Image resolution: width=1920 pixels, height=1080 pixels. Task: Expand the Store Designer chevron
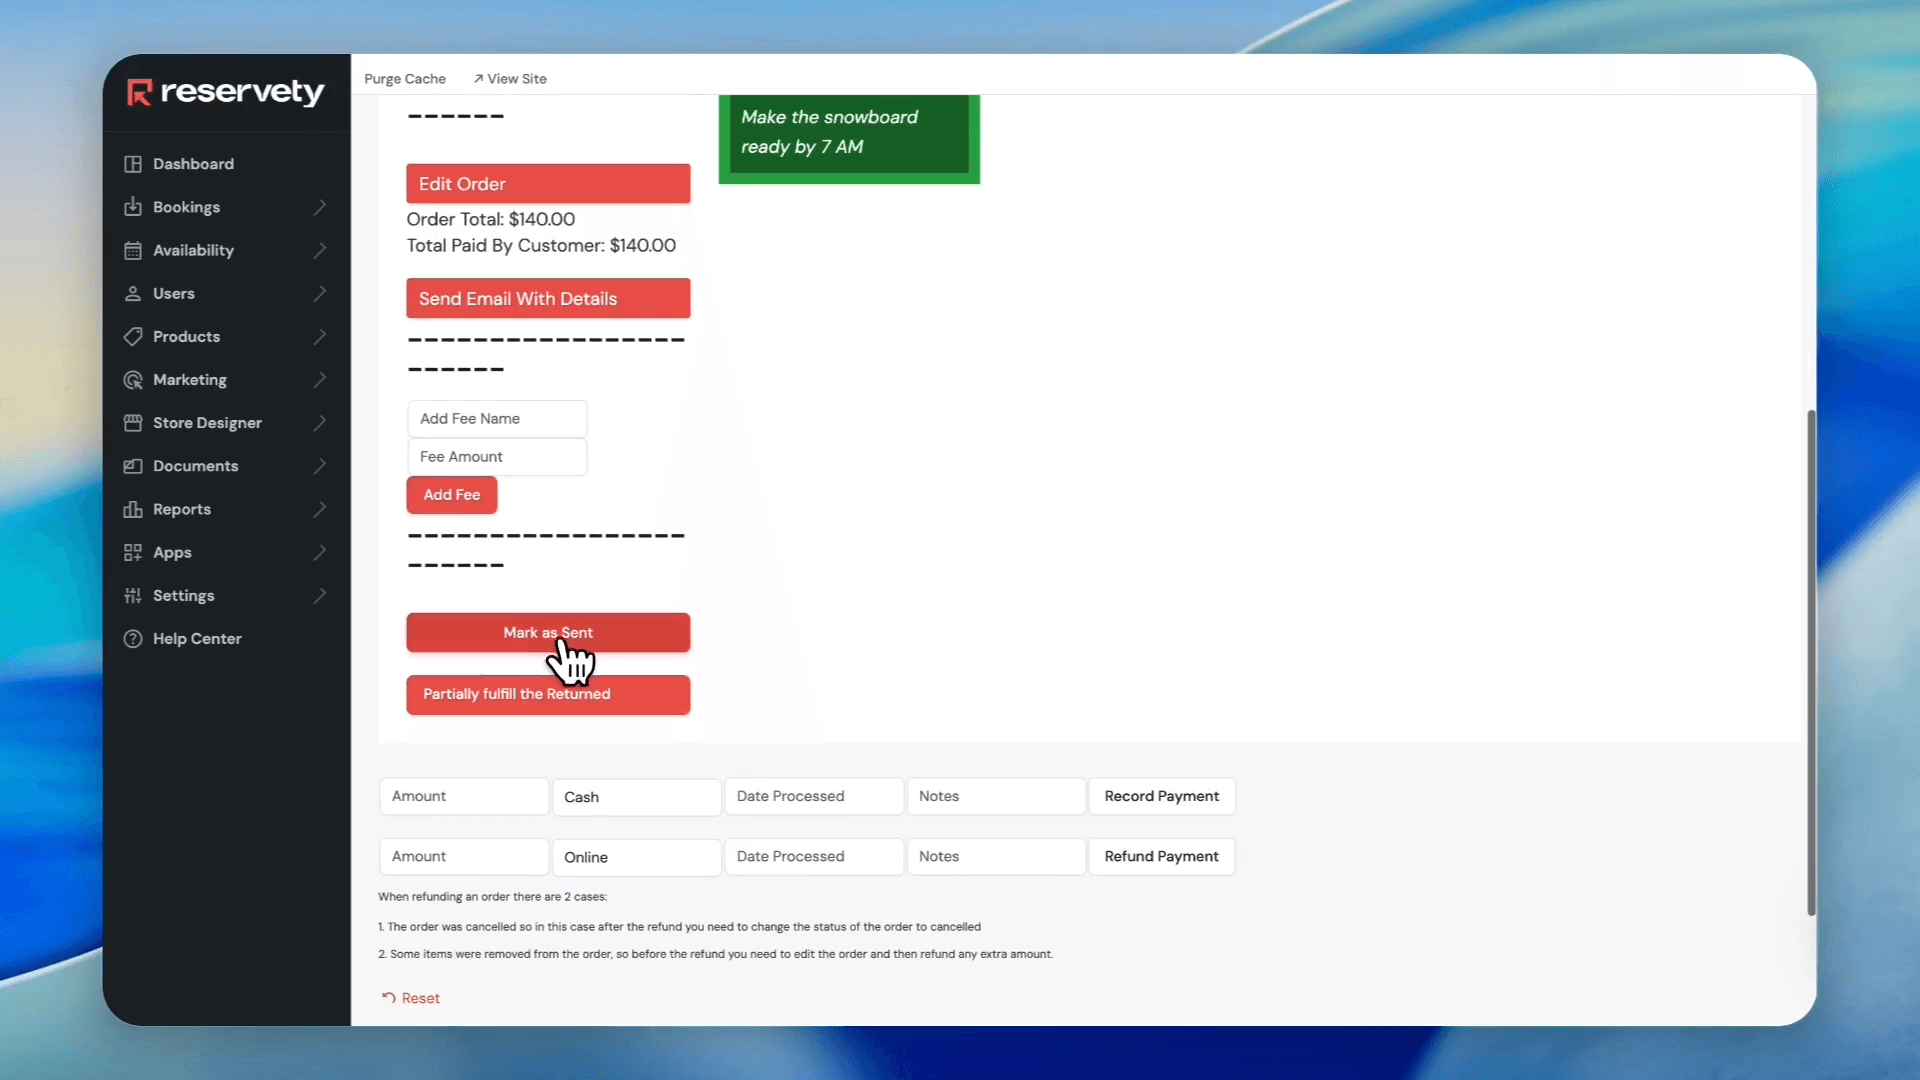320,423
